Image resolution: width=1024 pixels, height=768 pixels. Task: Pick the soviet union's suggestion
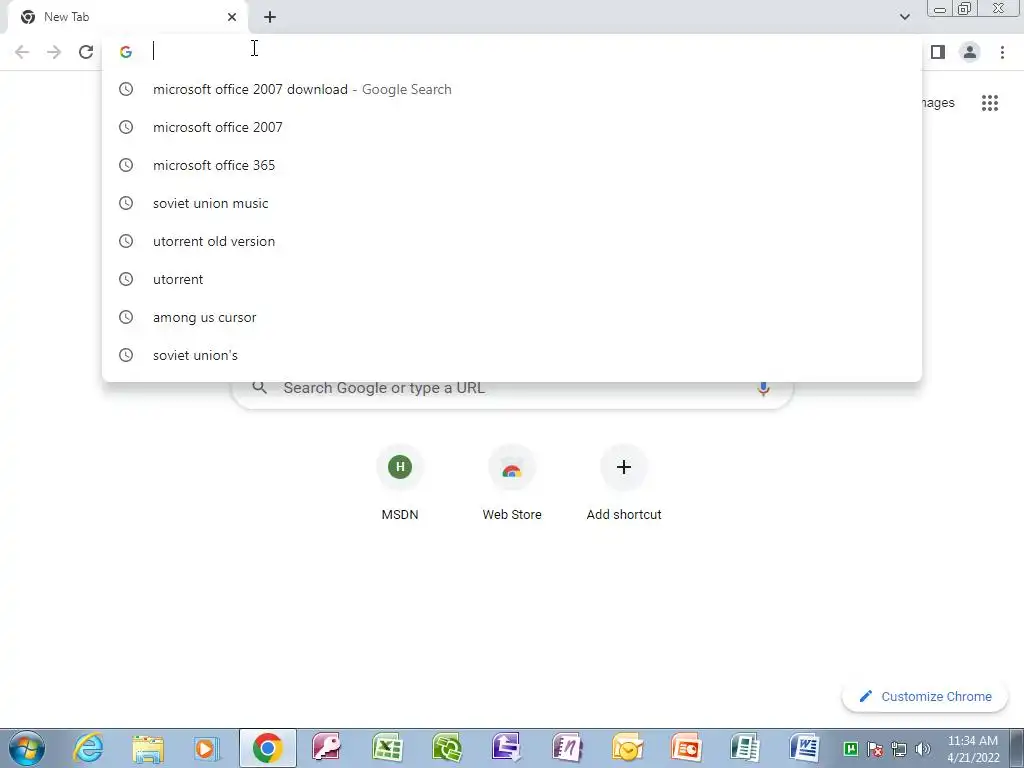(512, 355)
